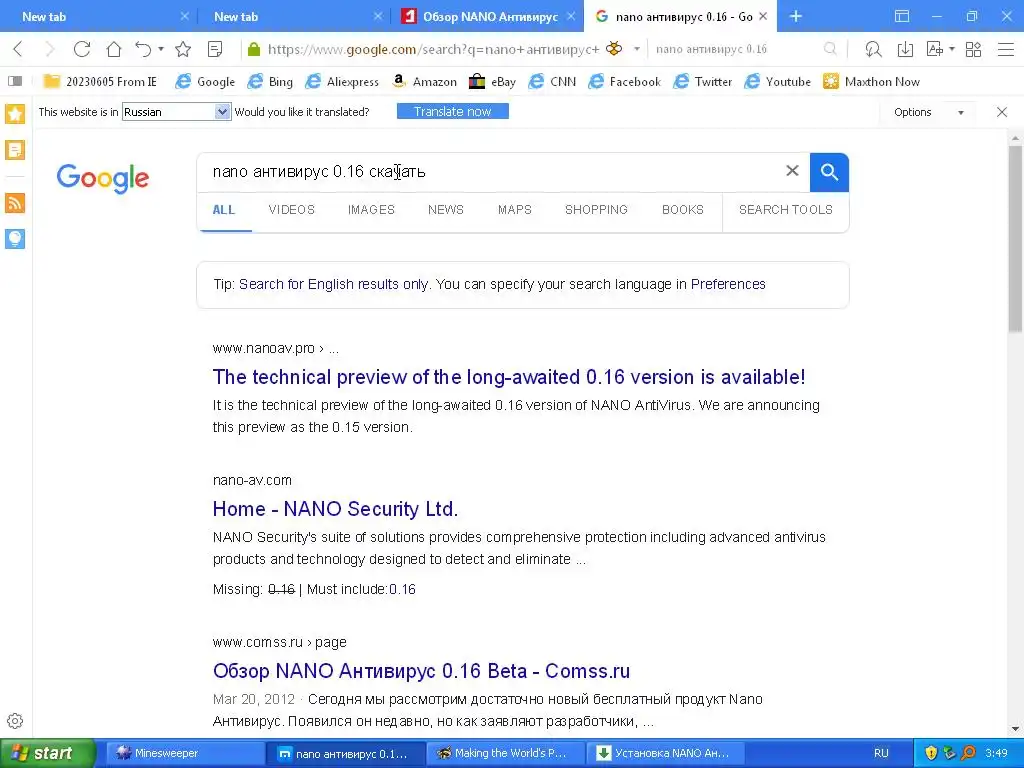Click the security shield tray icon
The height and width of the screenshot is (768, 1024).
[x=931, y=753]
